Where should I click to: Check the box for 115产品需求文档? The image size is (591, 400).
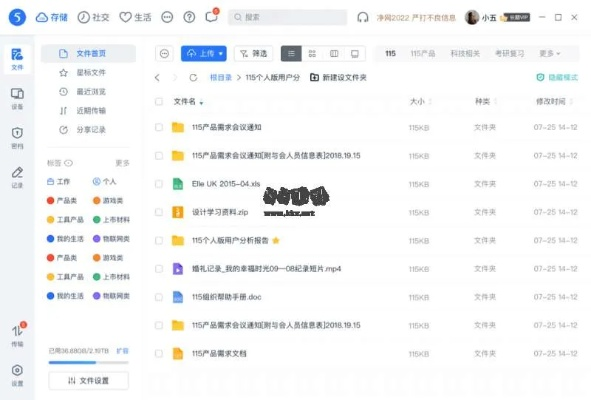point(159,354)
